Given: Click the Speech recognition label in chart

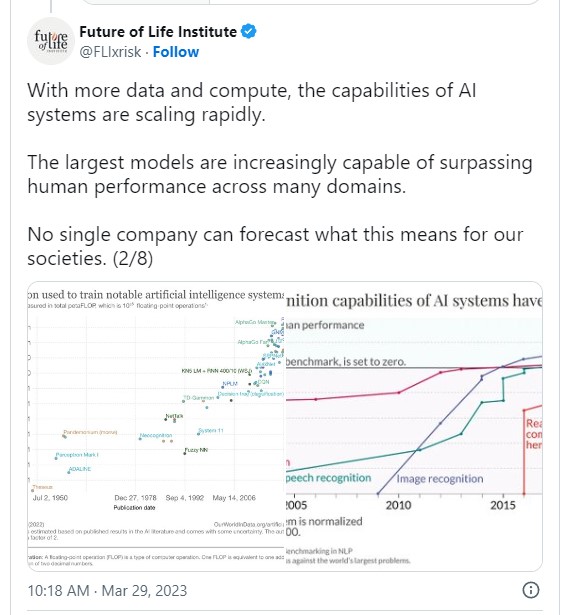Looking at the screenshot, I should point(328,478).
